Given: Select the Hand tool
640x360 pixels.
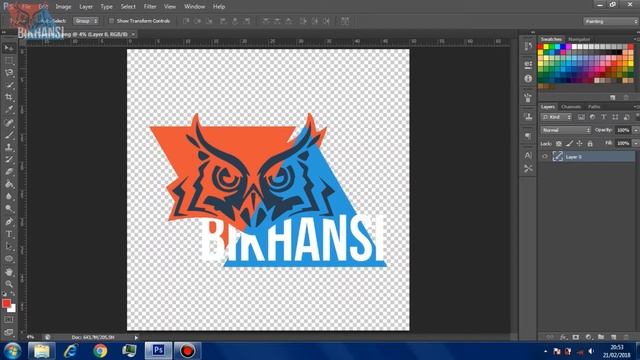Looking at the screenshot, I should [9, 272].
